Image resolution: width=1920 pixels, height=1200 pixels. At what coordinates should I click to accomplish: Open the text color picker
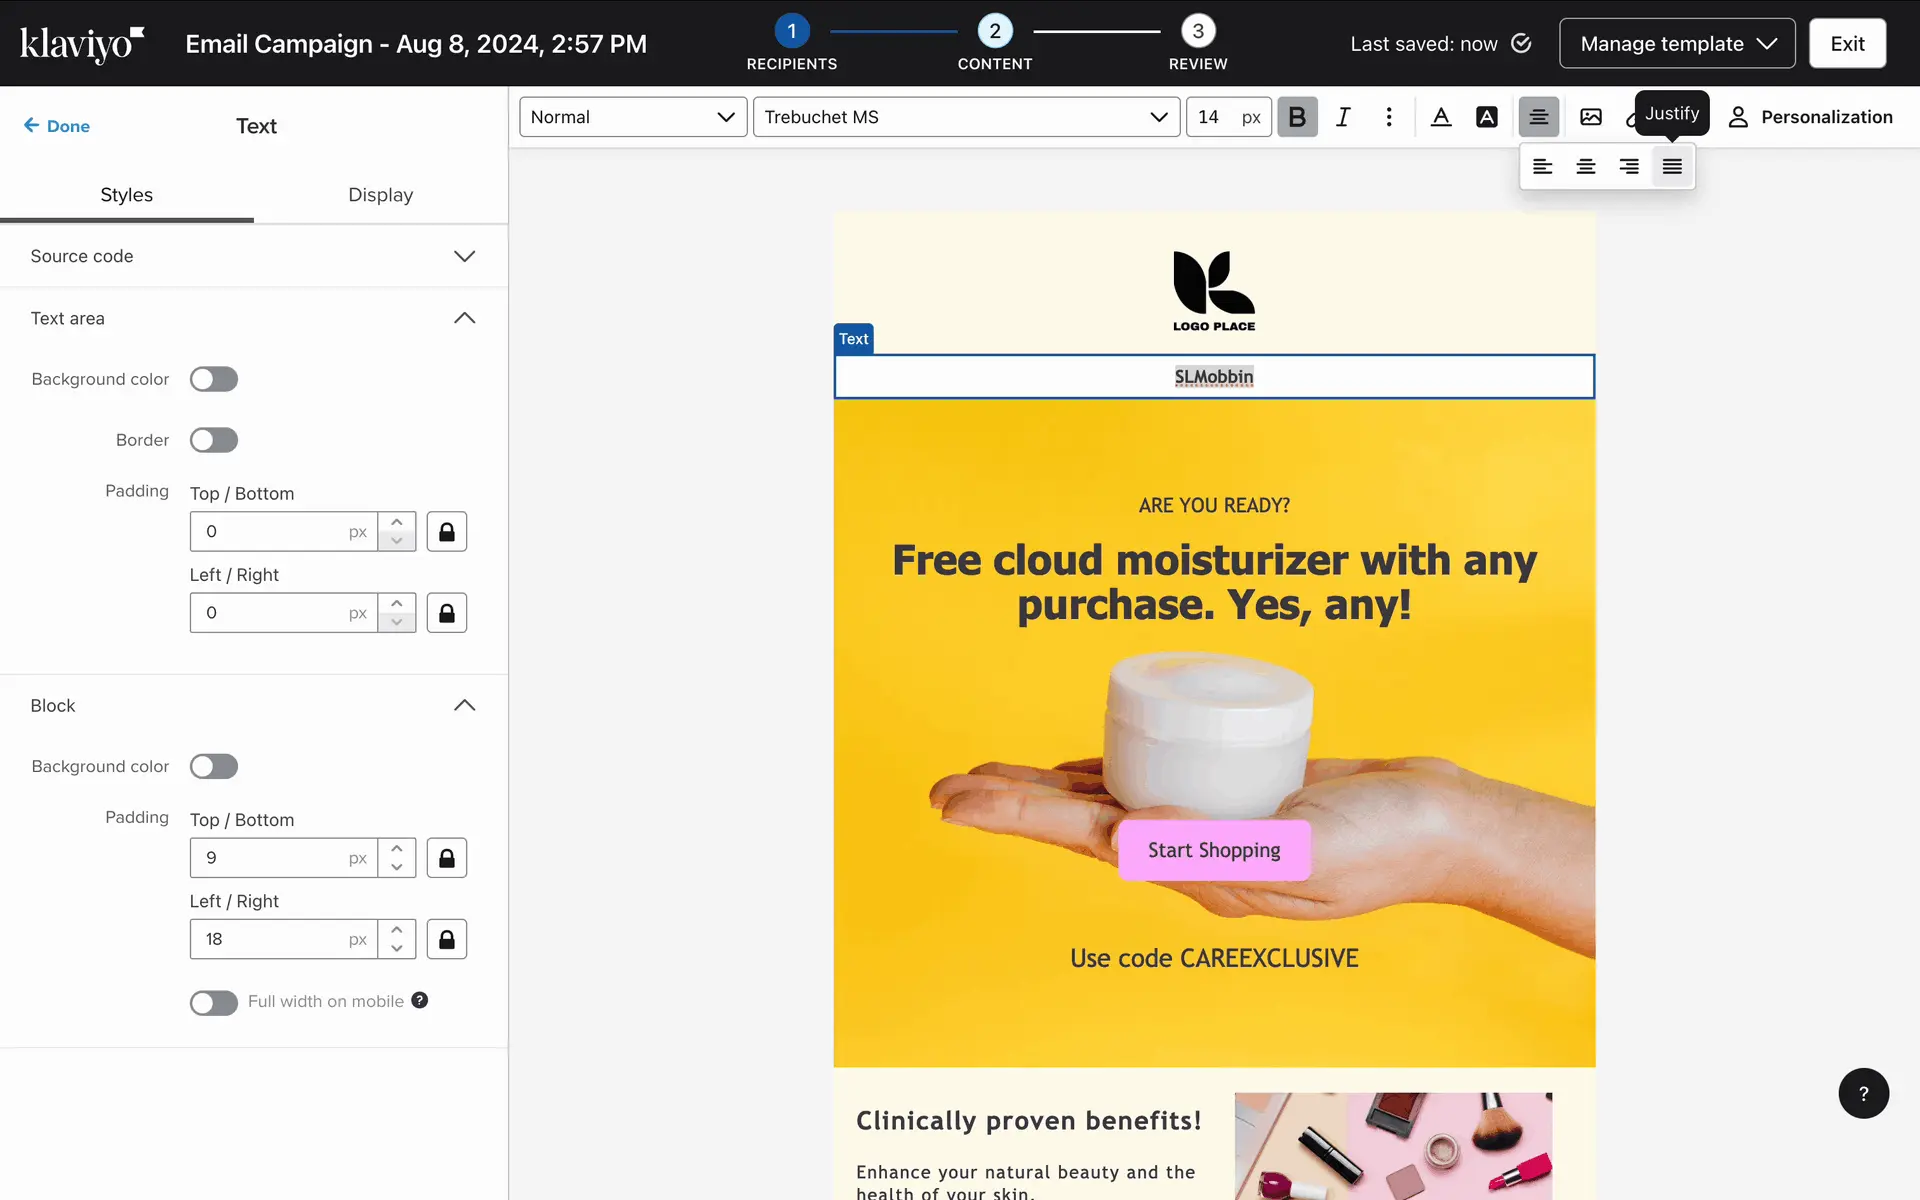click(x=1441, y=117)
